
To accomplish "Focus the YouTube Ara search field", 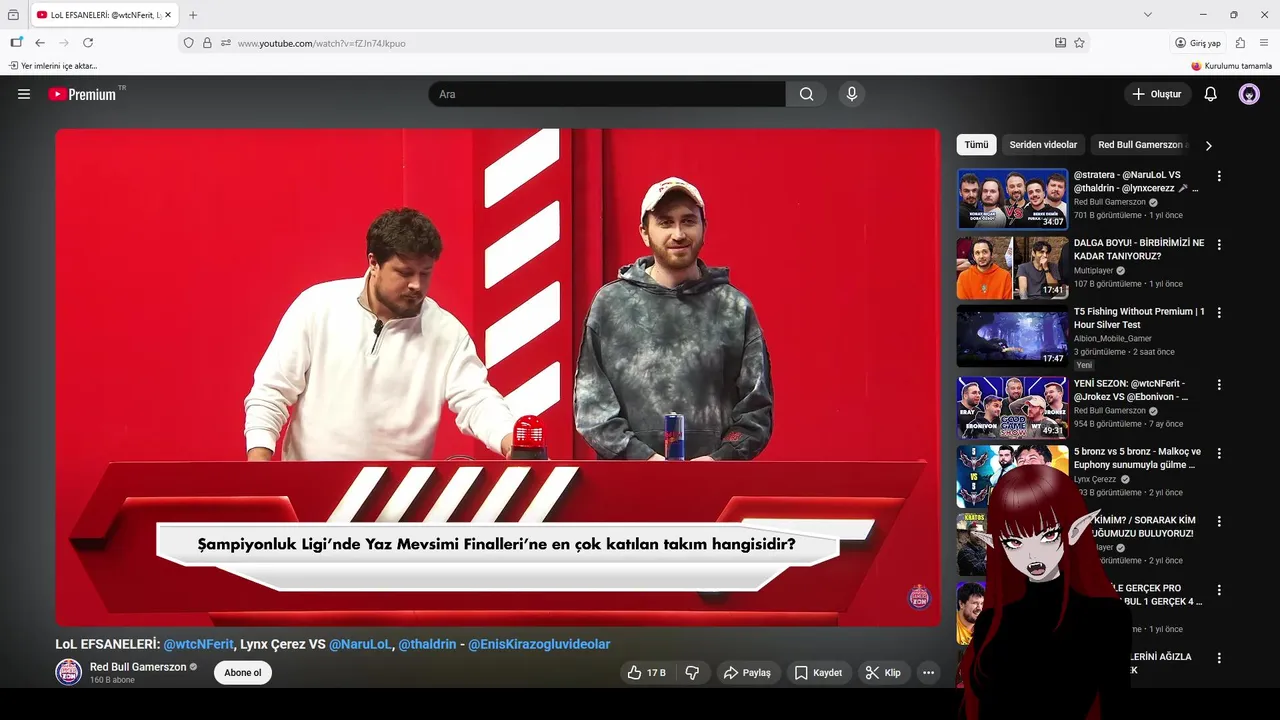I will (x=607, y=94).
